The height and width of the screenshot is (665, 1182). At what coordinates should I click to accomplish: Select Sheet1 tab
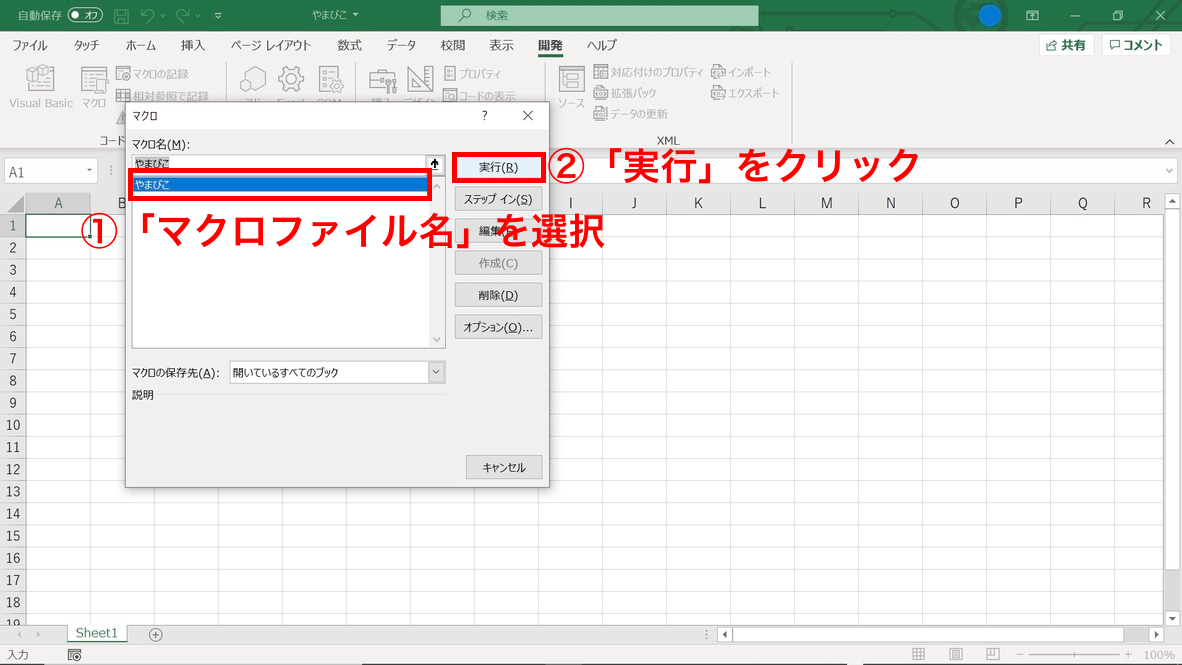point(96,633)
